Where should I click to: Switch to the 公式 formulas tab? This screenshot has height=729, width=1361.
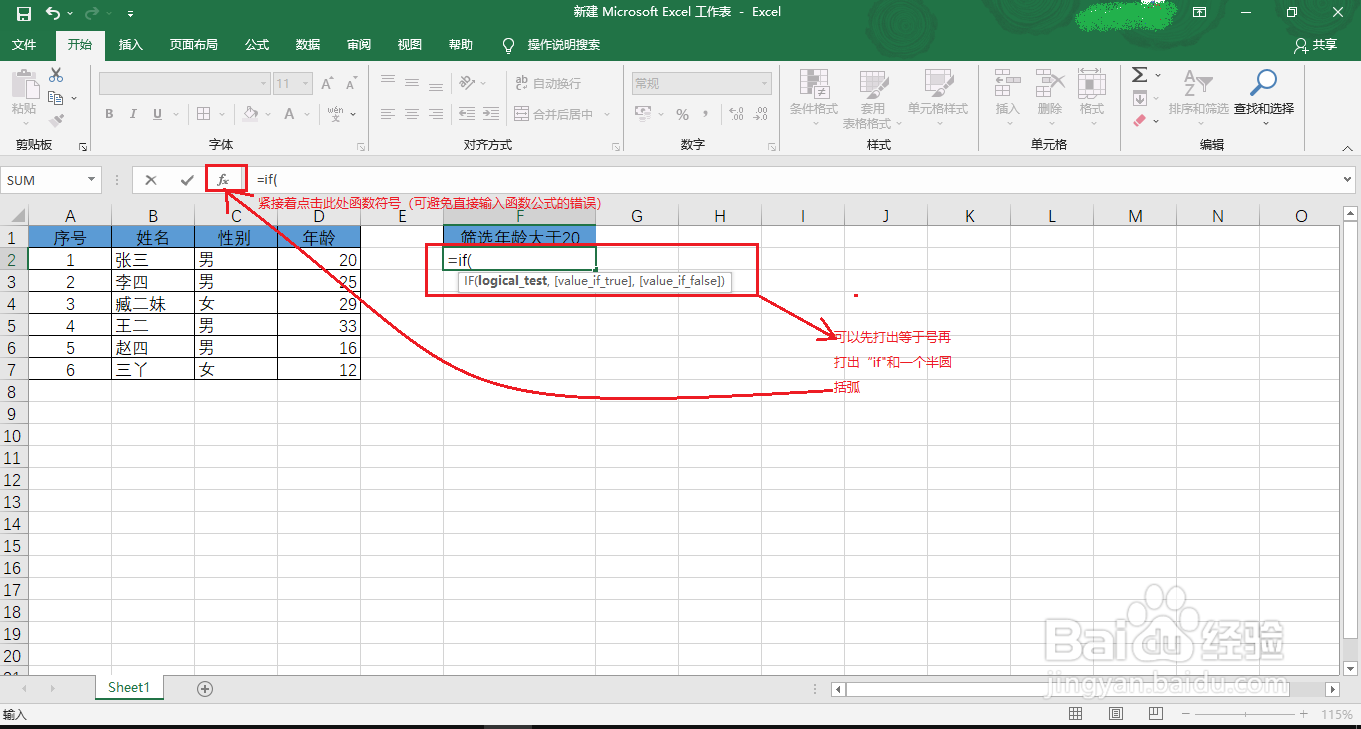pyautogui.click(x=257, y=45)
